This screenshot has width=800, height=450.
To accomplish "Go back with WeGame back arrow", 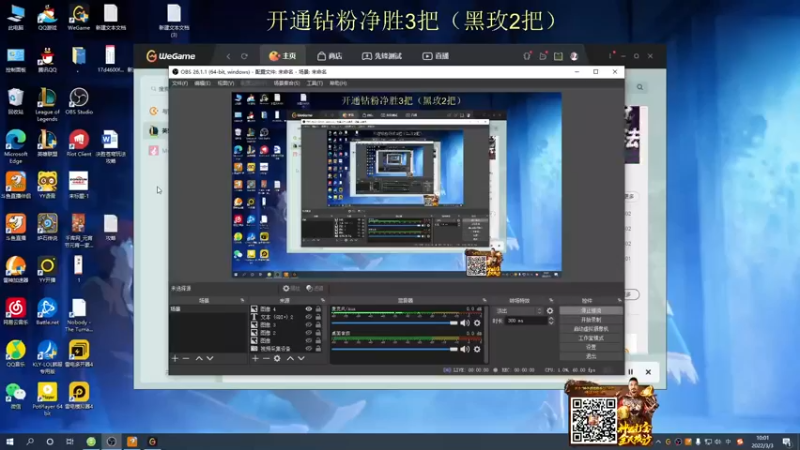I will tap(229, 56).
